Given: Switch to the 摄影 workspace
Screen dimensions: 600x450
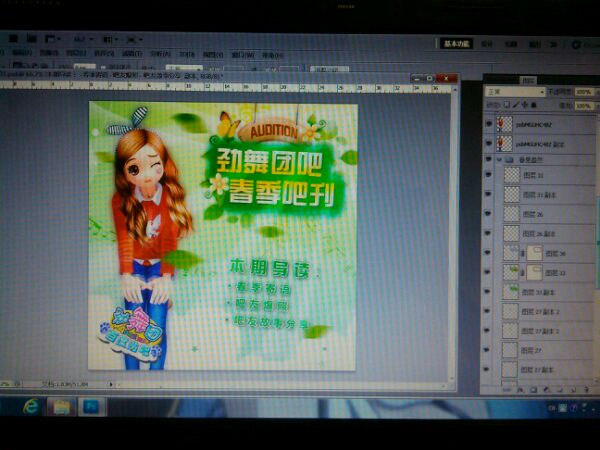Looking at the screenshot, I should coord(535,45).
